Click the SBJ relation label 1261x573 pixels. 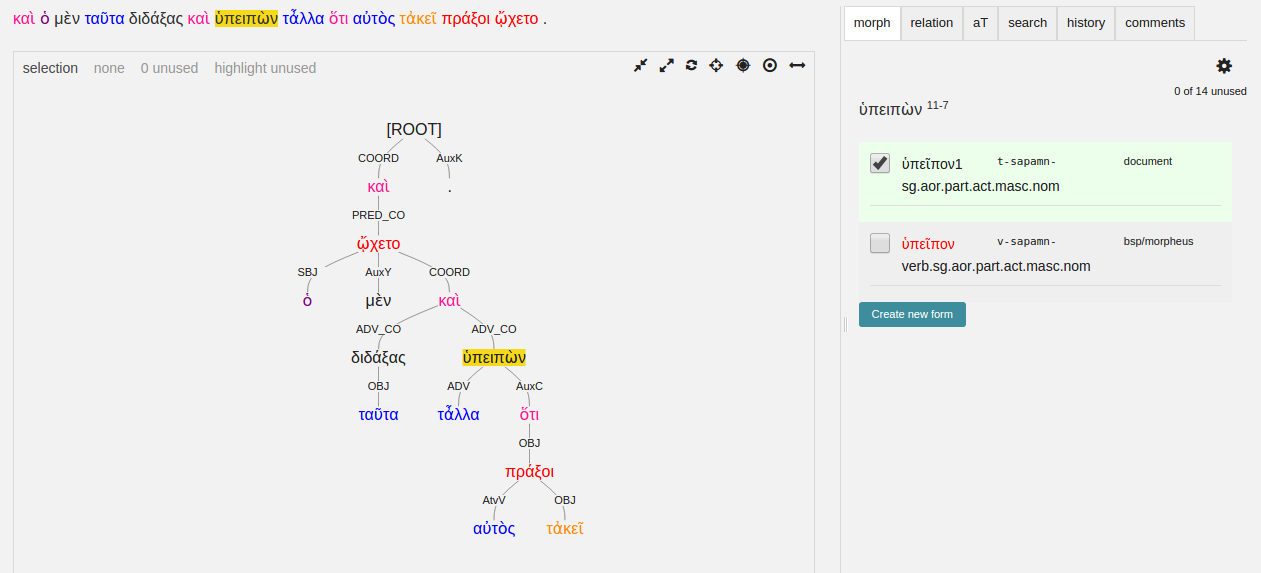[x=307, y=272]
